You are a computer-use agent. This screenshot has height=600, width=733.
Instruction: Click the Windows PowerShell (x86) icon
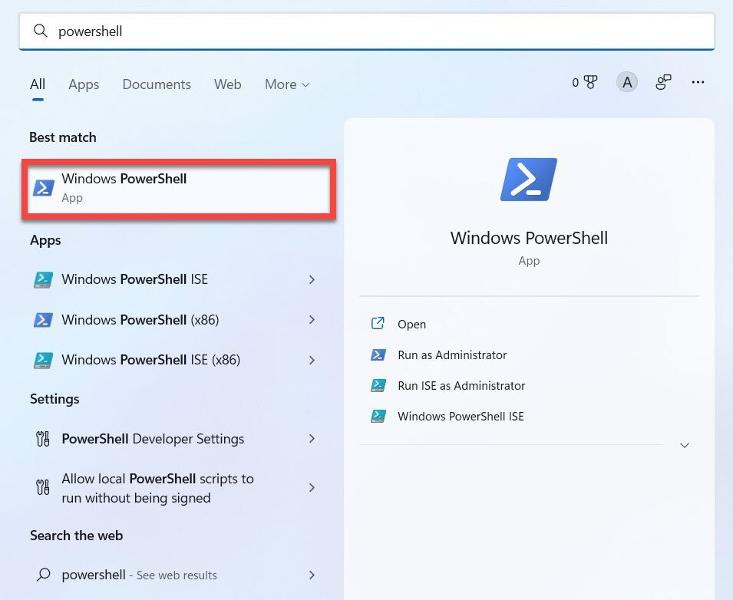(43, 320)
